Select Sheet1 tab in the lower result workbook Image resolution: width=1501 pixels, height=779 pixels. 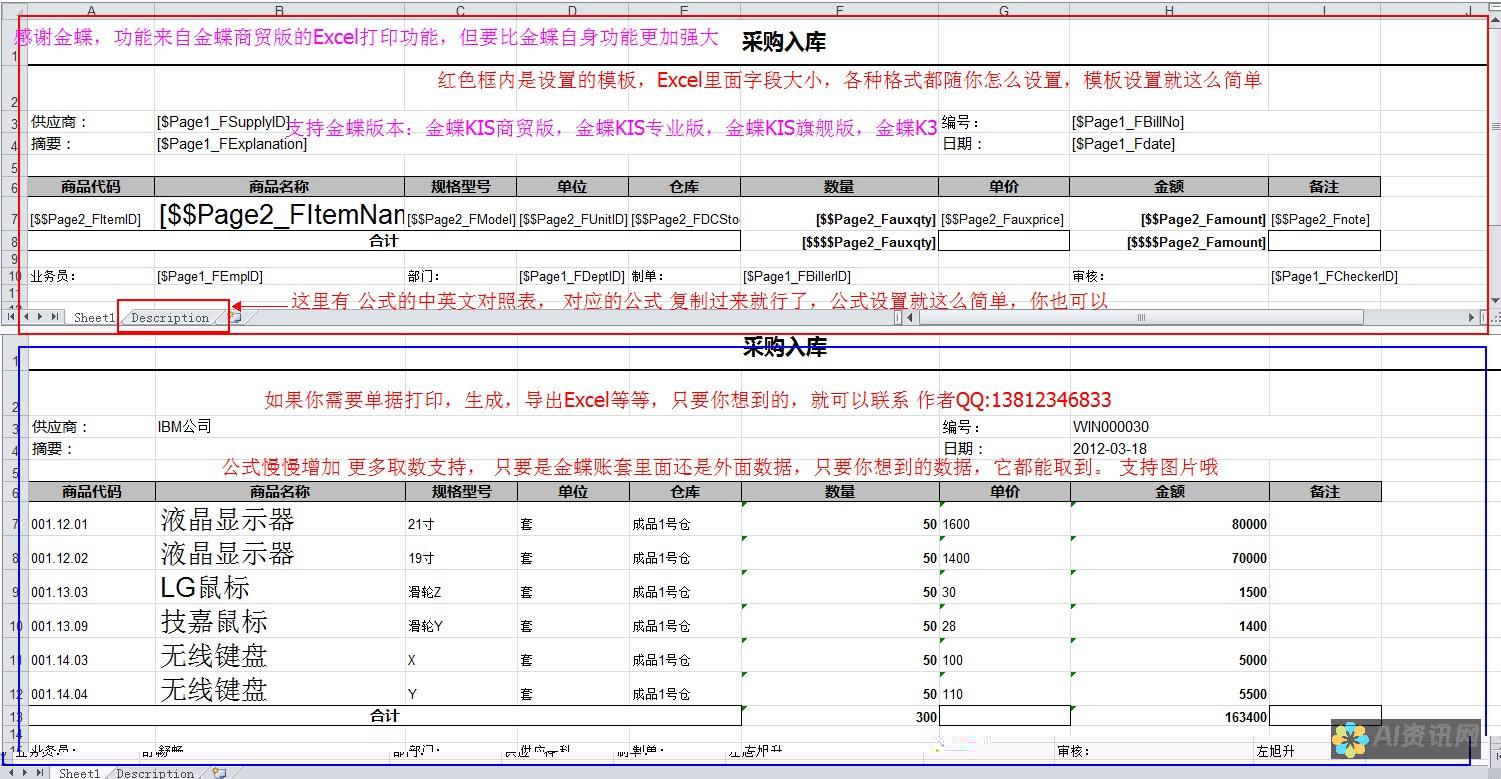point(79,773)
